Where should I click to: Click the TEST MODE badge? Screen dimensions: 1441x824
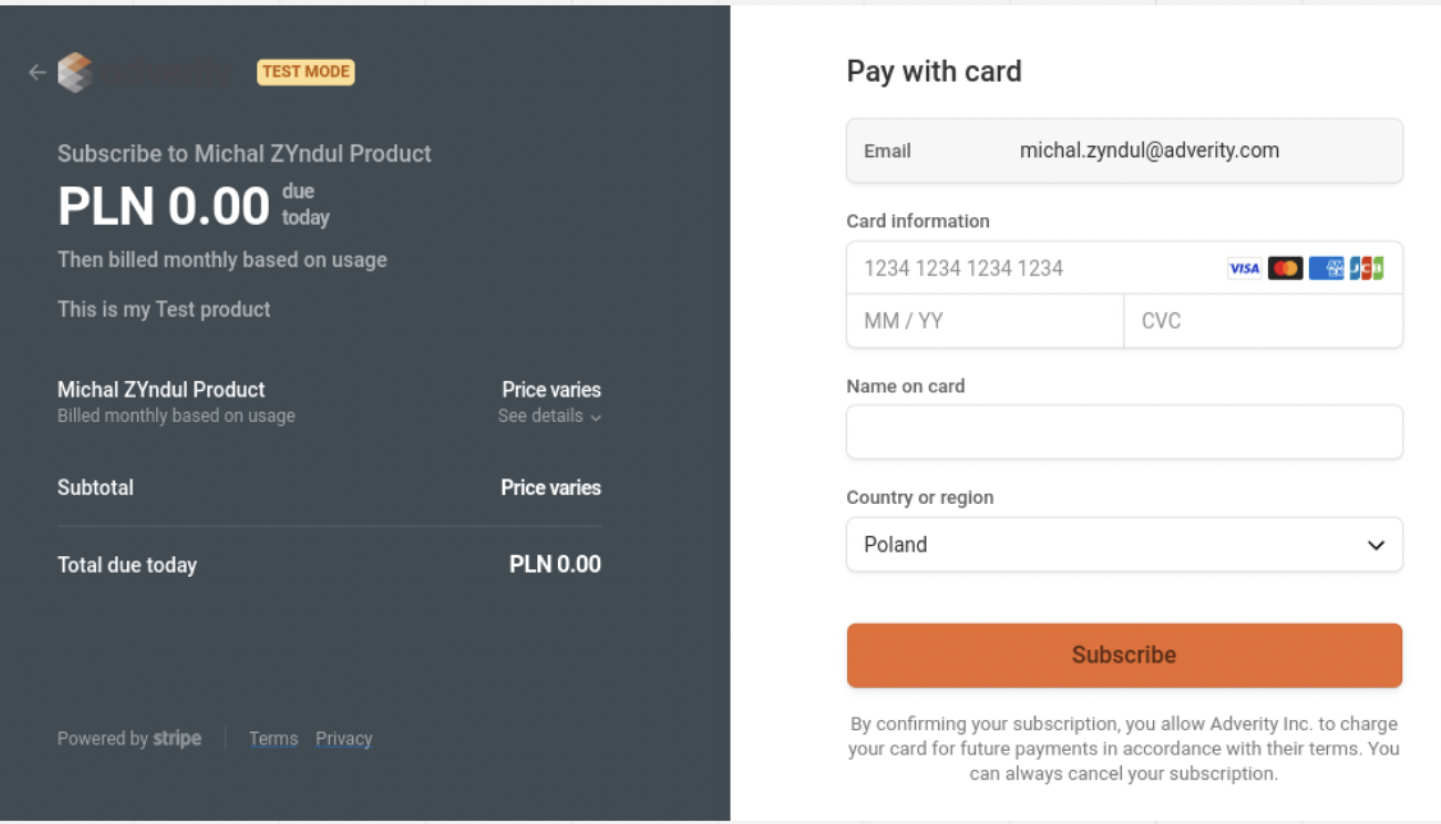(x=306, y=72)
